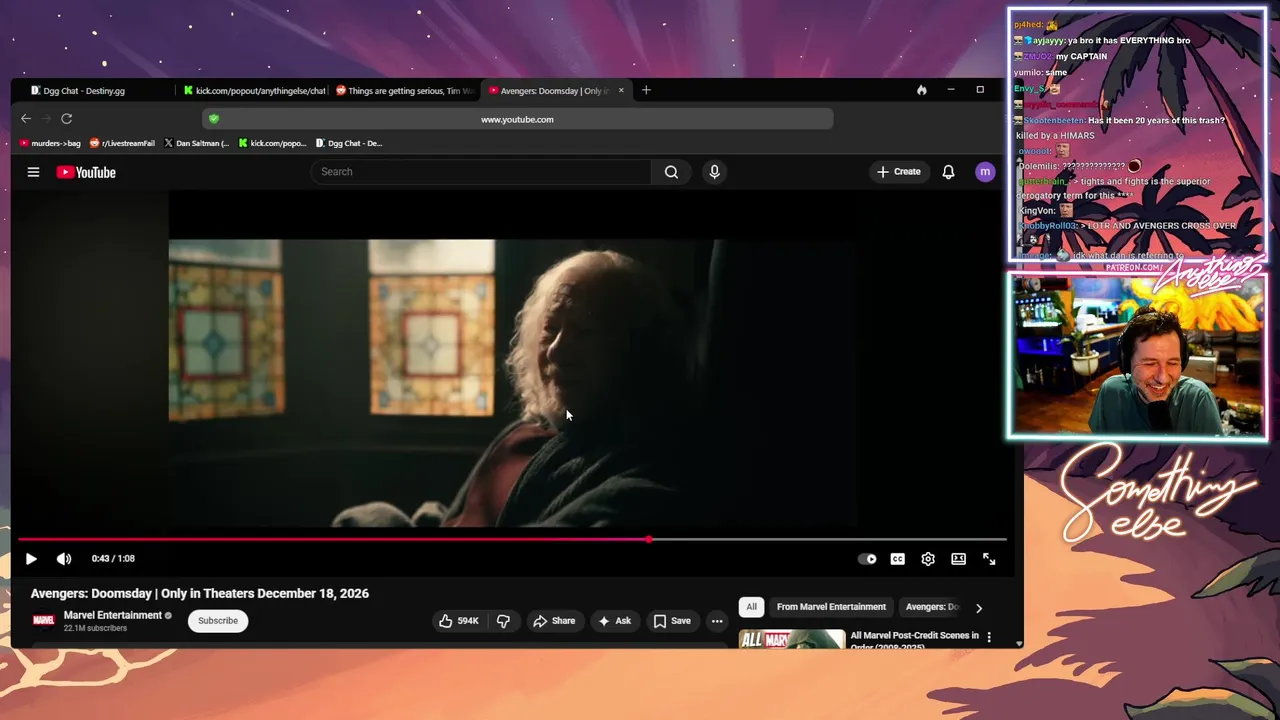Toggle the autoplay switch in the player
The image size is (1280, 720).
point(867,559)
